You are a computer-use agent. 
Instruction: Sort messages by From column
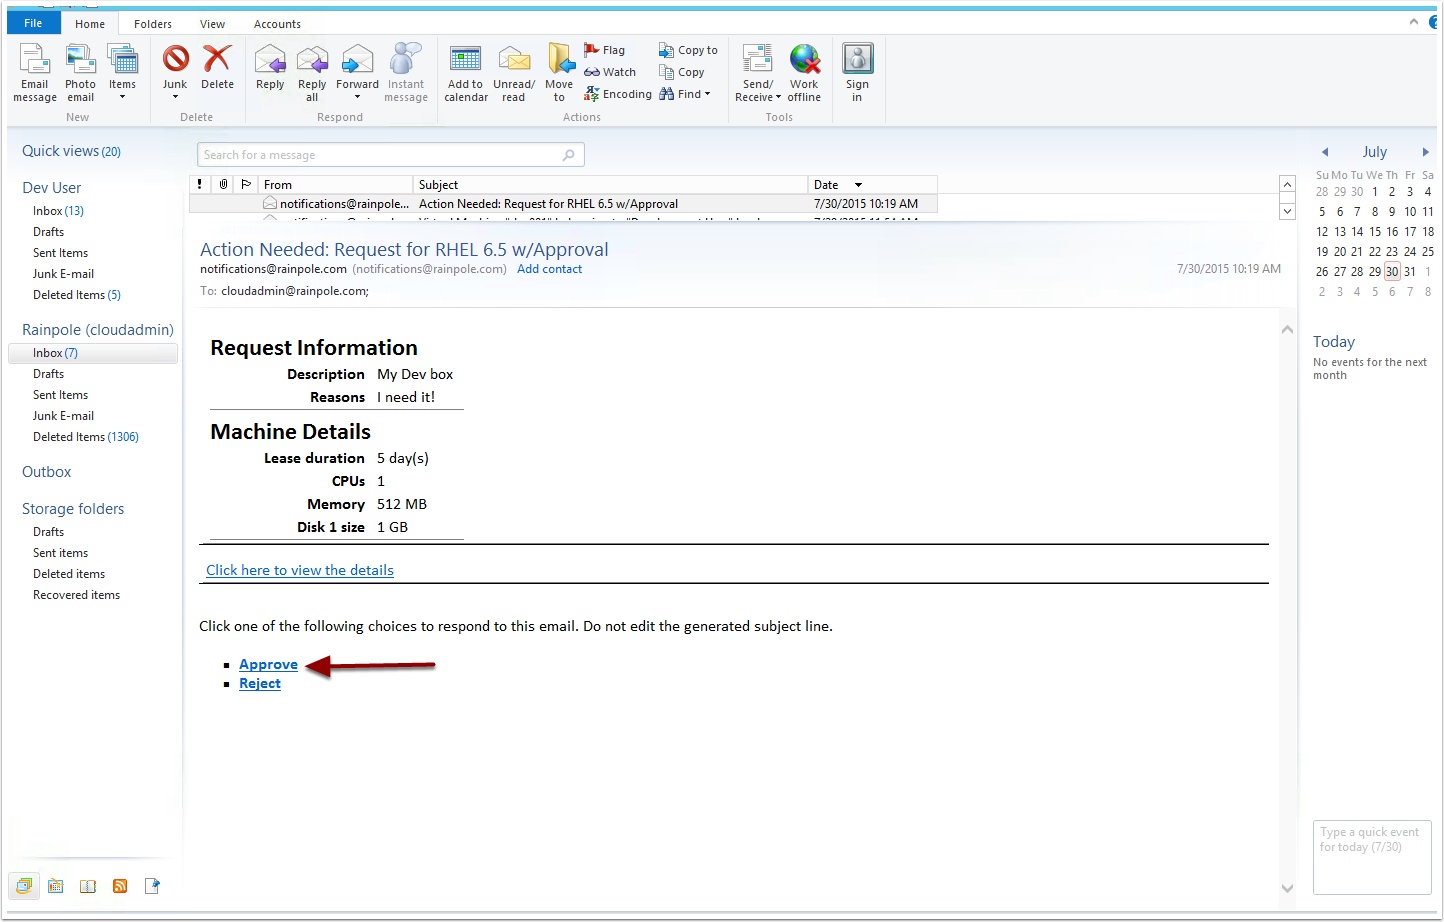click(335, 184)
